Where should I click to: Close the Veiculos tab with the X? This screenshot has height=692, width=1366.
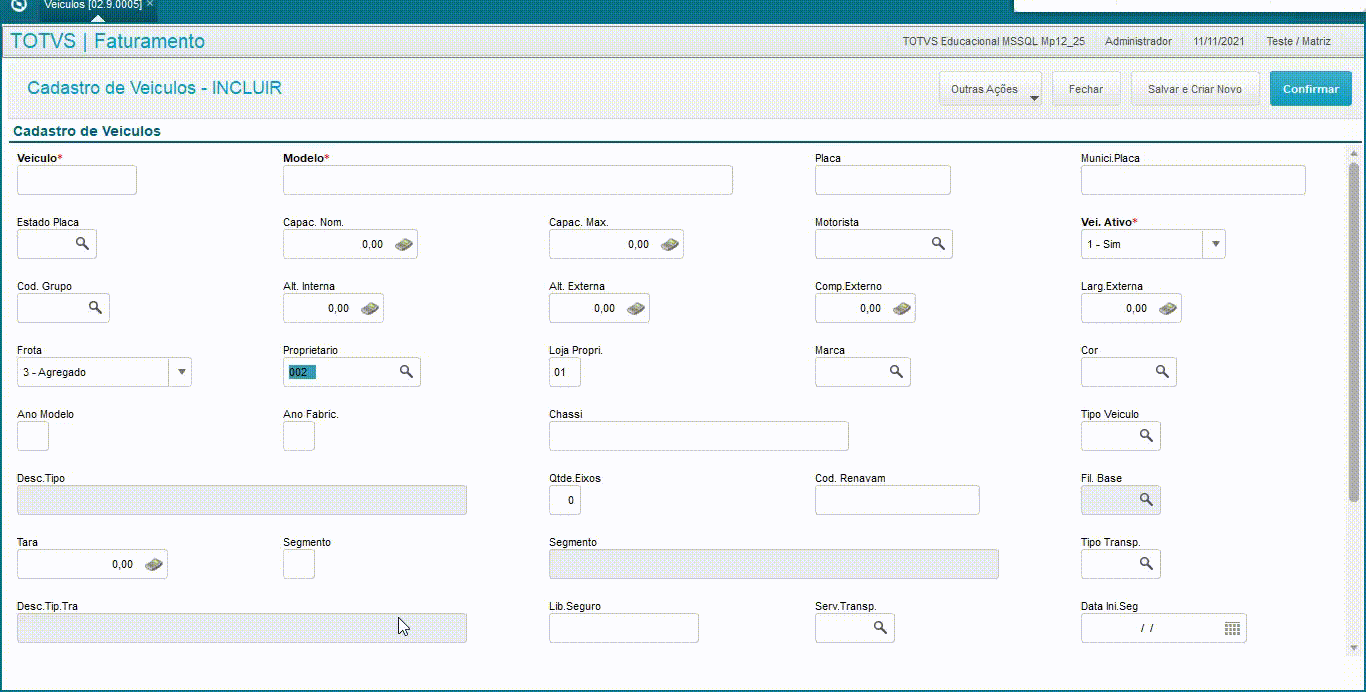point(150,5)
